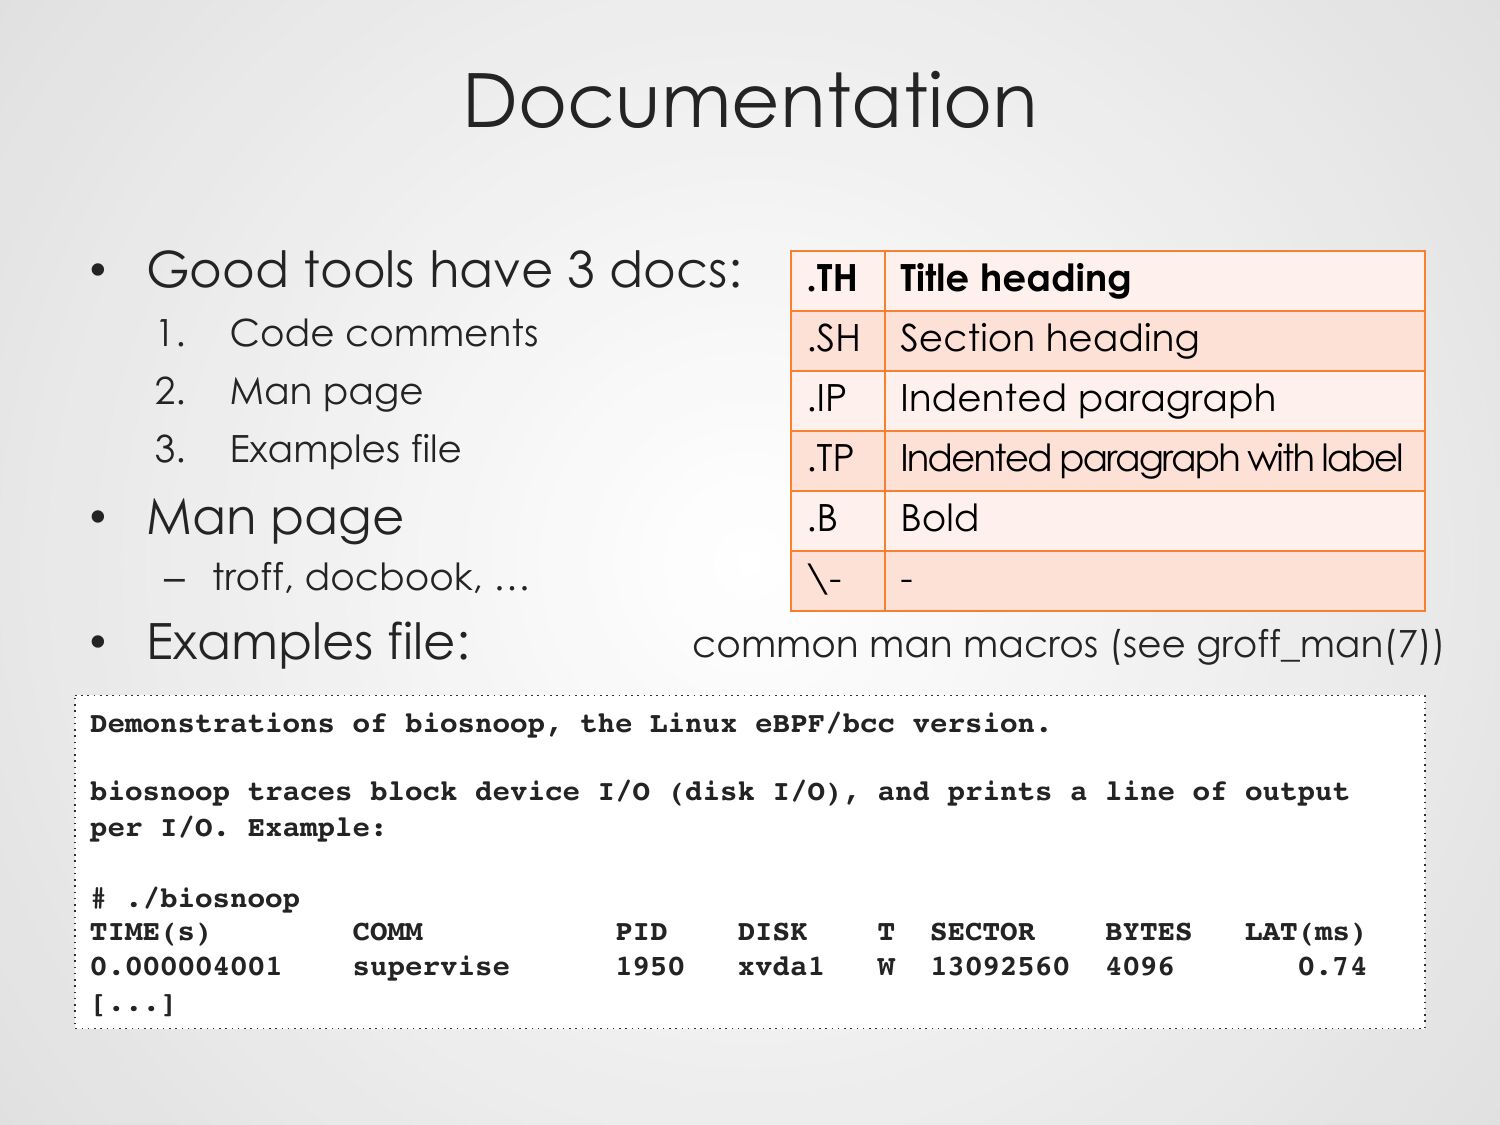Select the "supervise" COMM value in output
The image size is (1500, 1125).
pos(430,967)
